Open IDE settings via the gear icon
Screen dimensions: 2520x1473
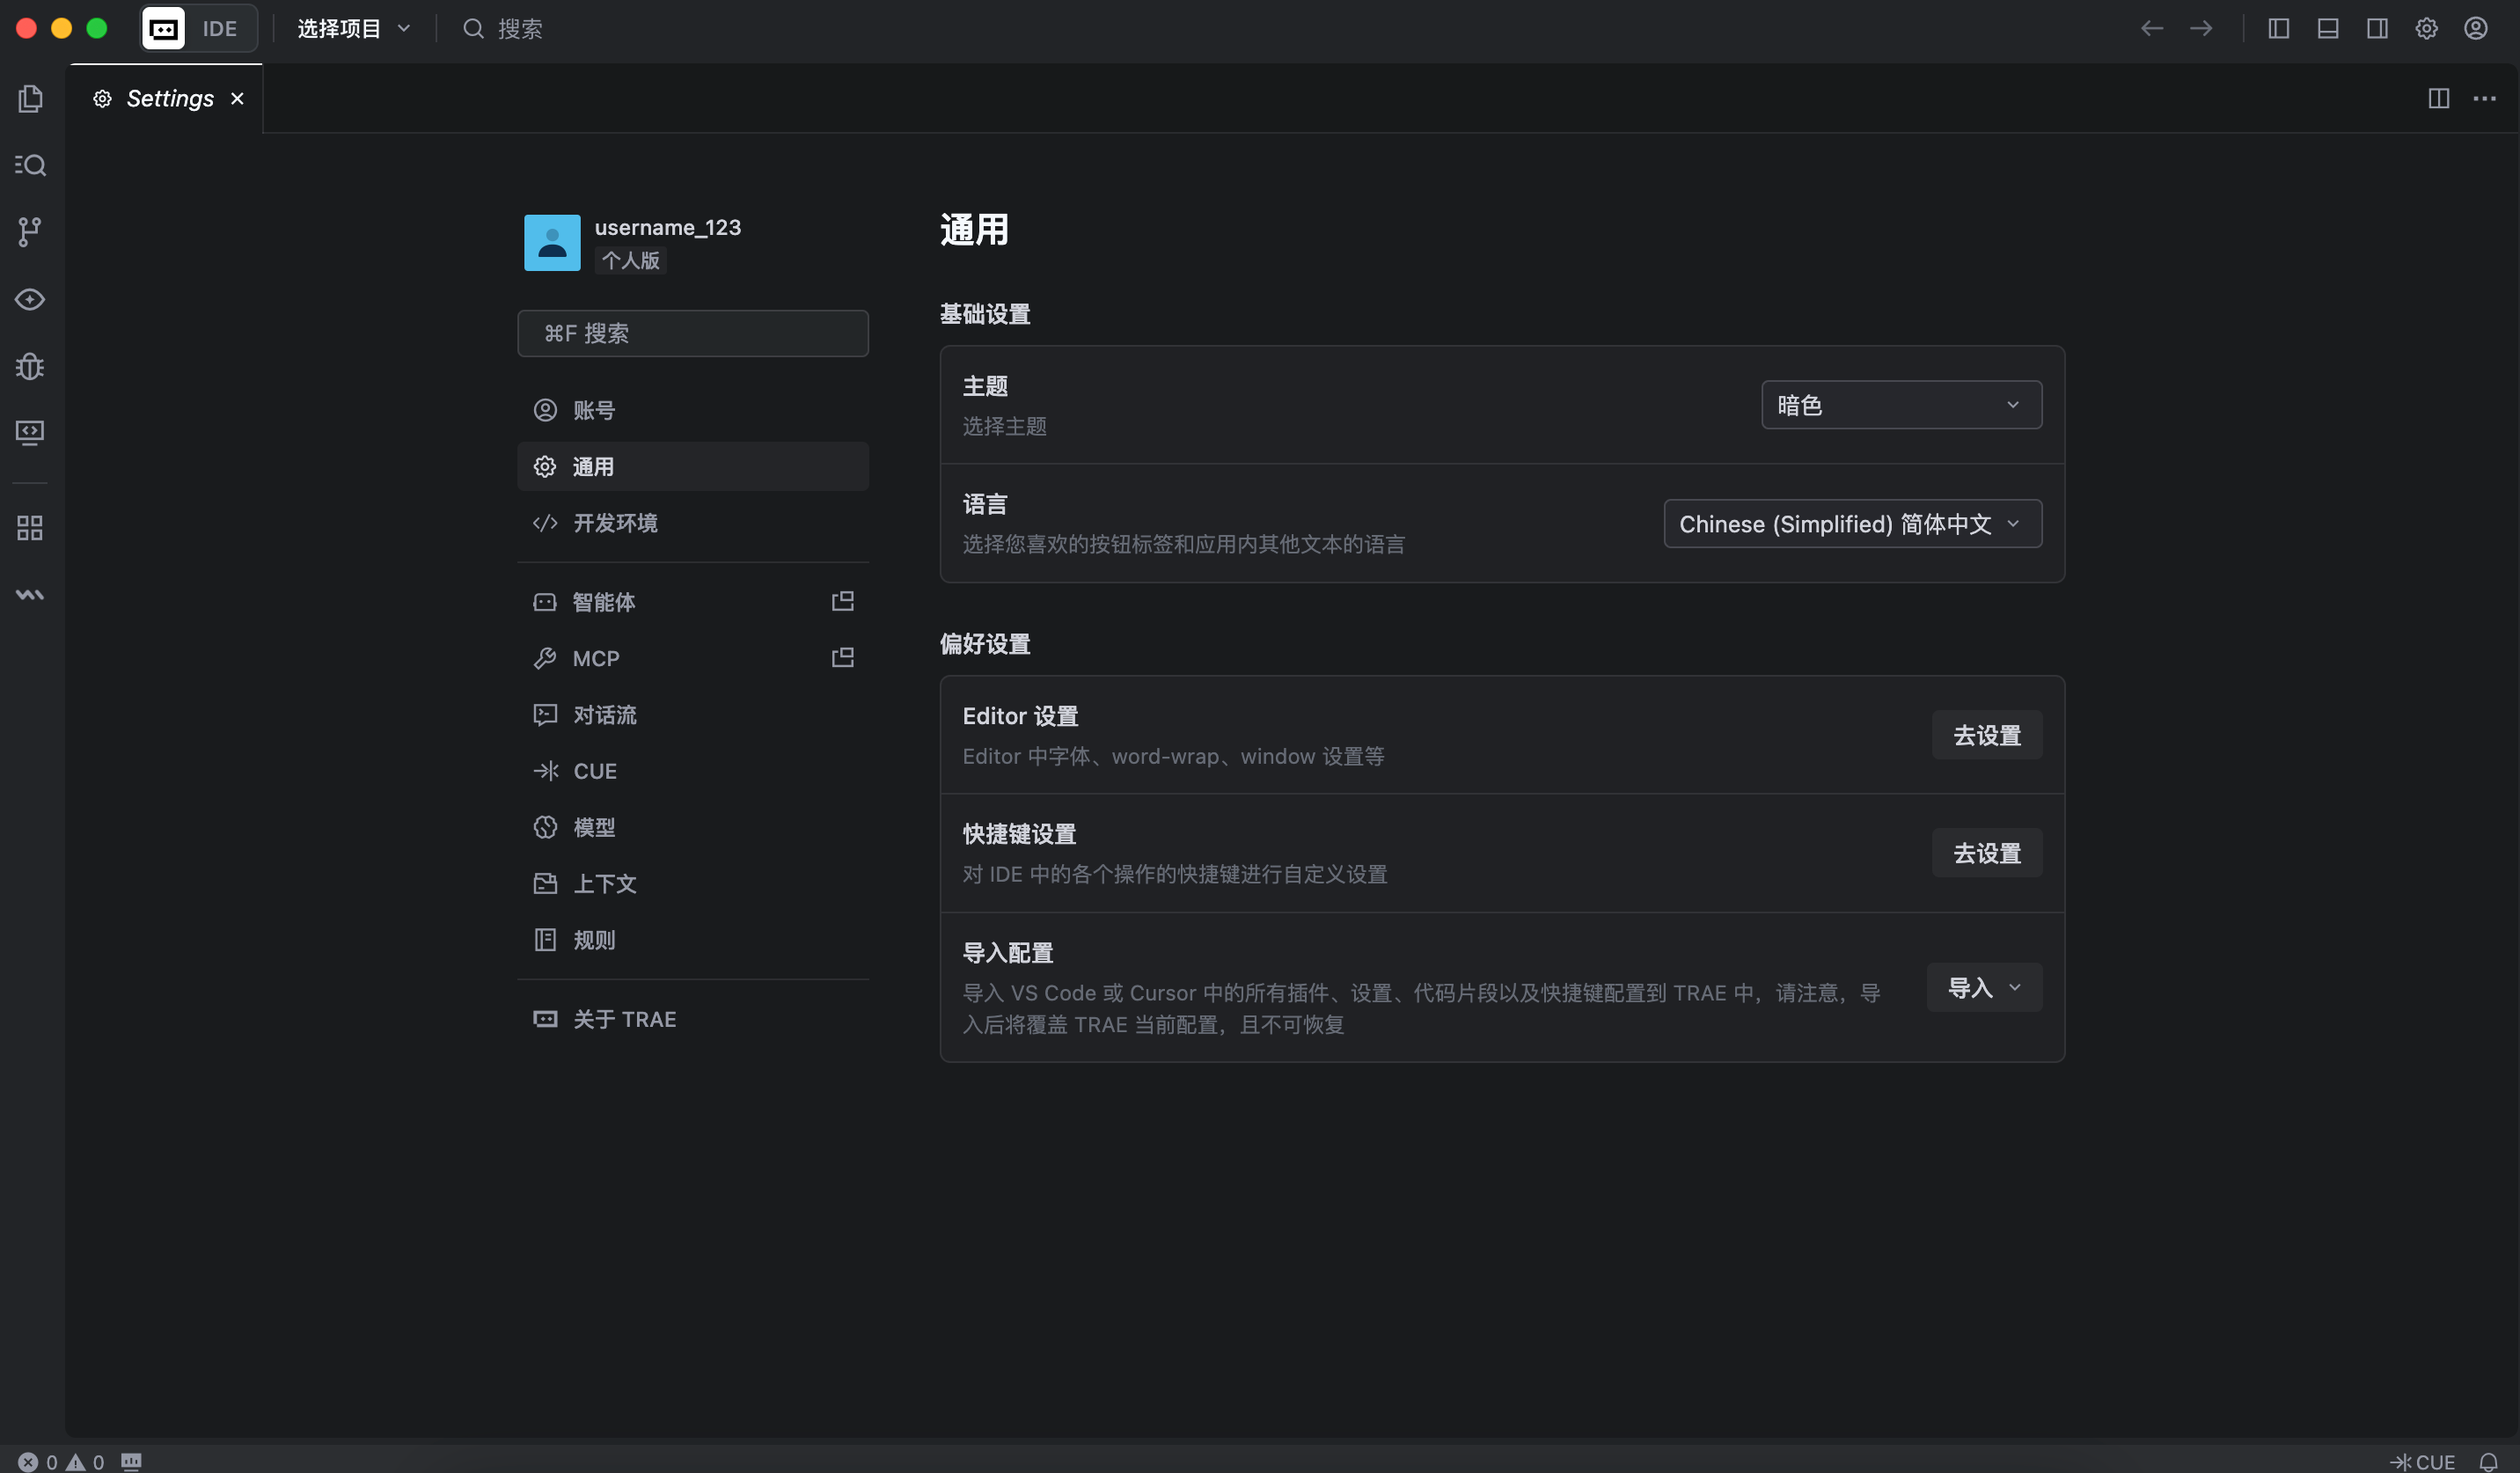[2426, 28]
